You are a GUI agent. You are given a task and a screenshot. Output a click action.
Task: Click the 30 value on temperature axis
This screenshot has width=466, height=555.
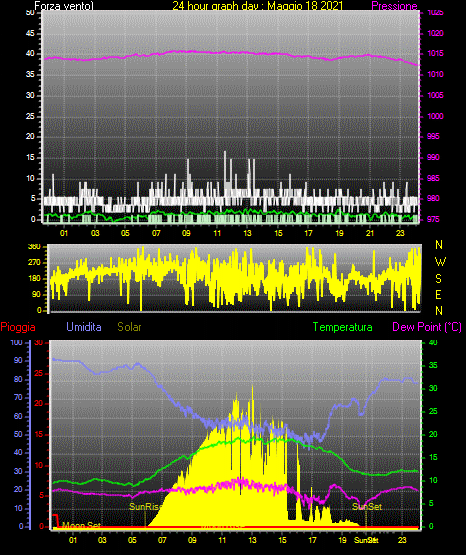pos(433,388)
